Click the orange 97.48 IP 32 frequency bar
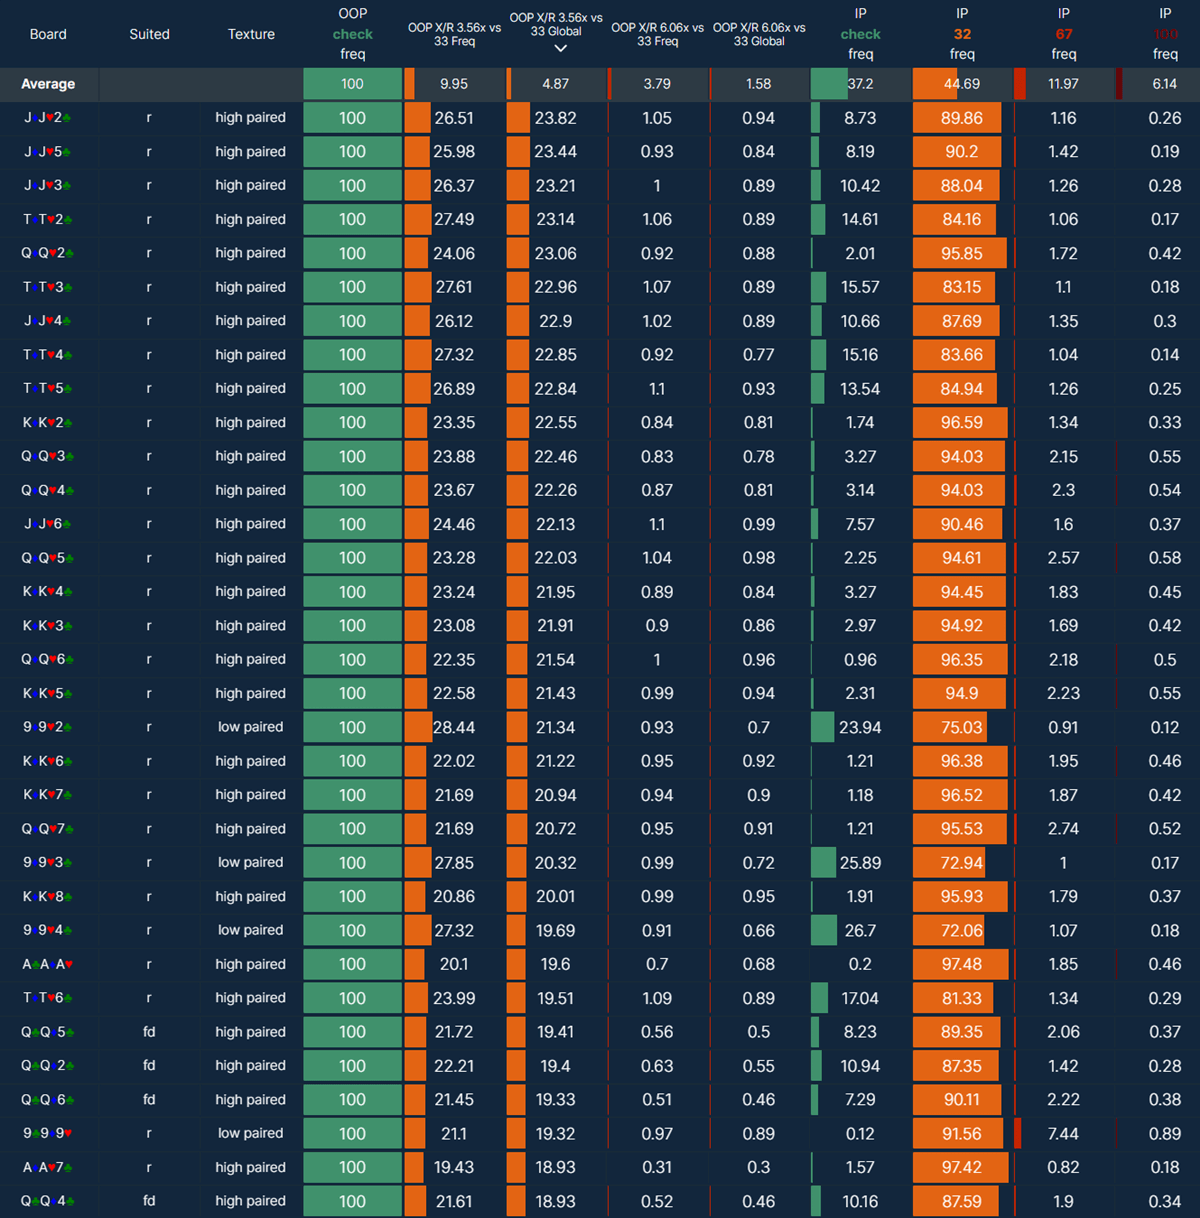Image resolution: width=1200 pixels, height=1218 pixels. pos(961,964)
